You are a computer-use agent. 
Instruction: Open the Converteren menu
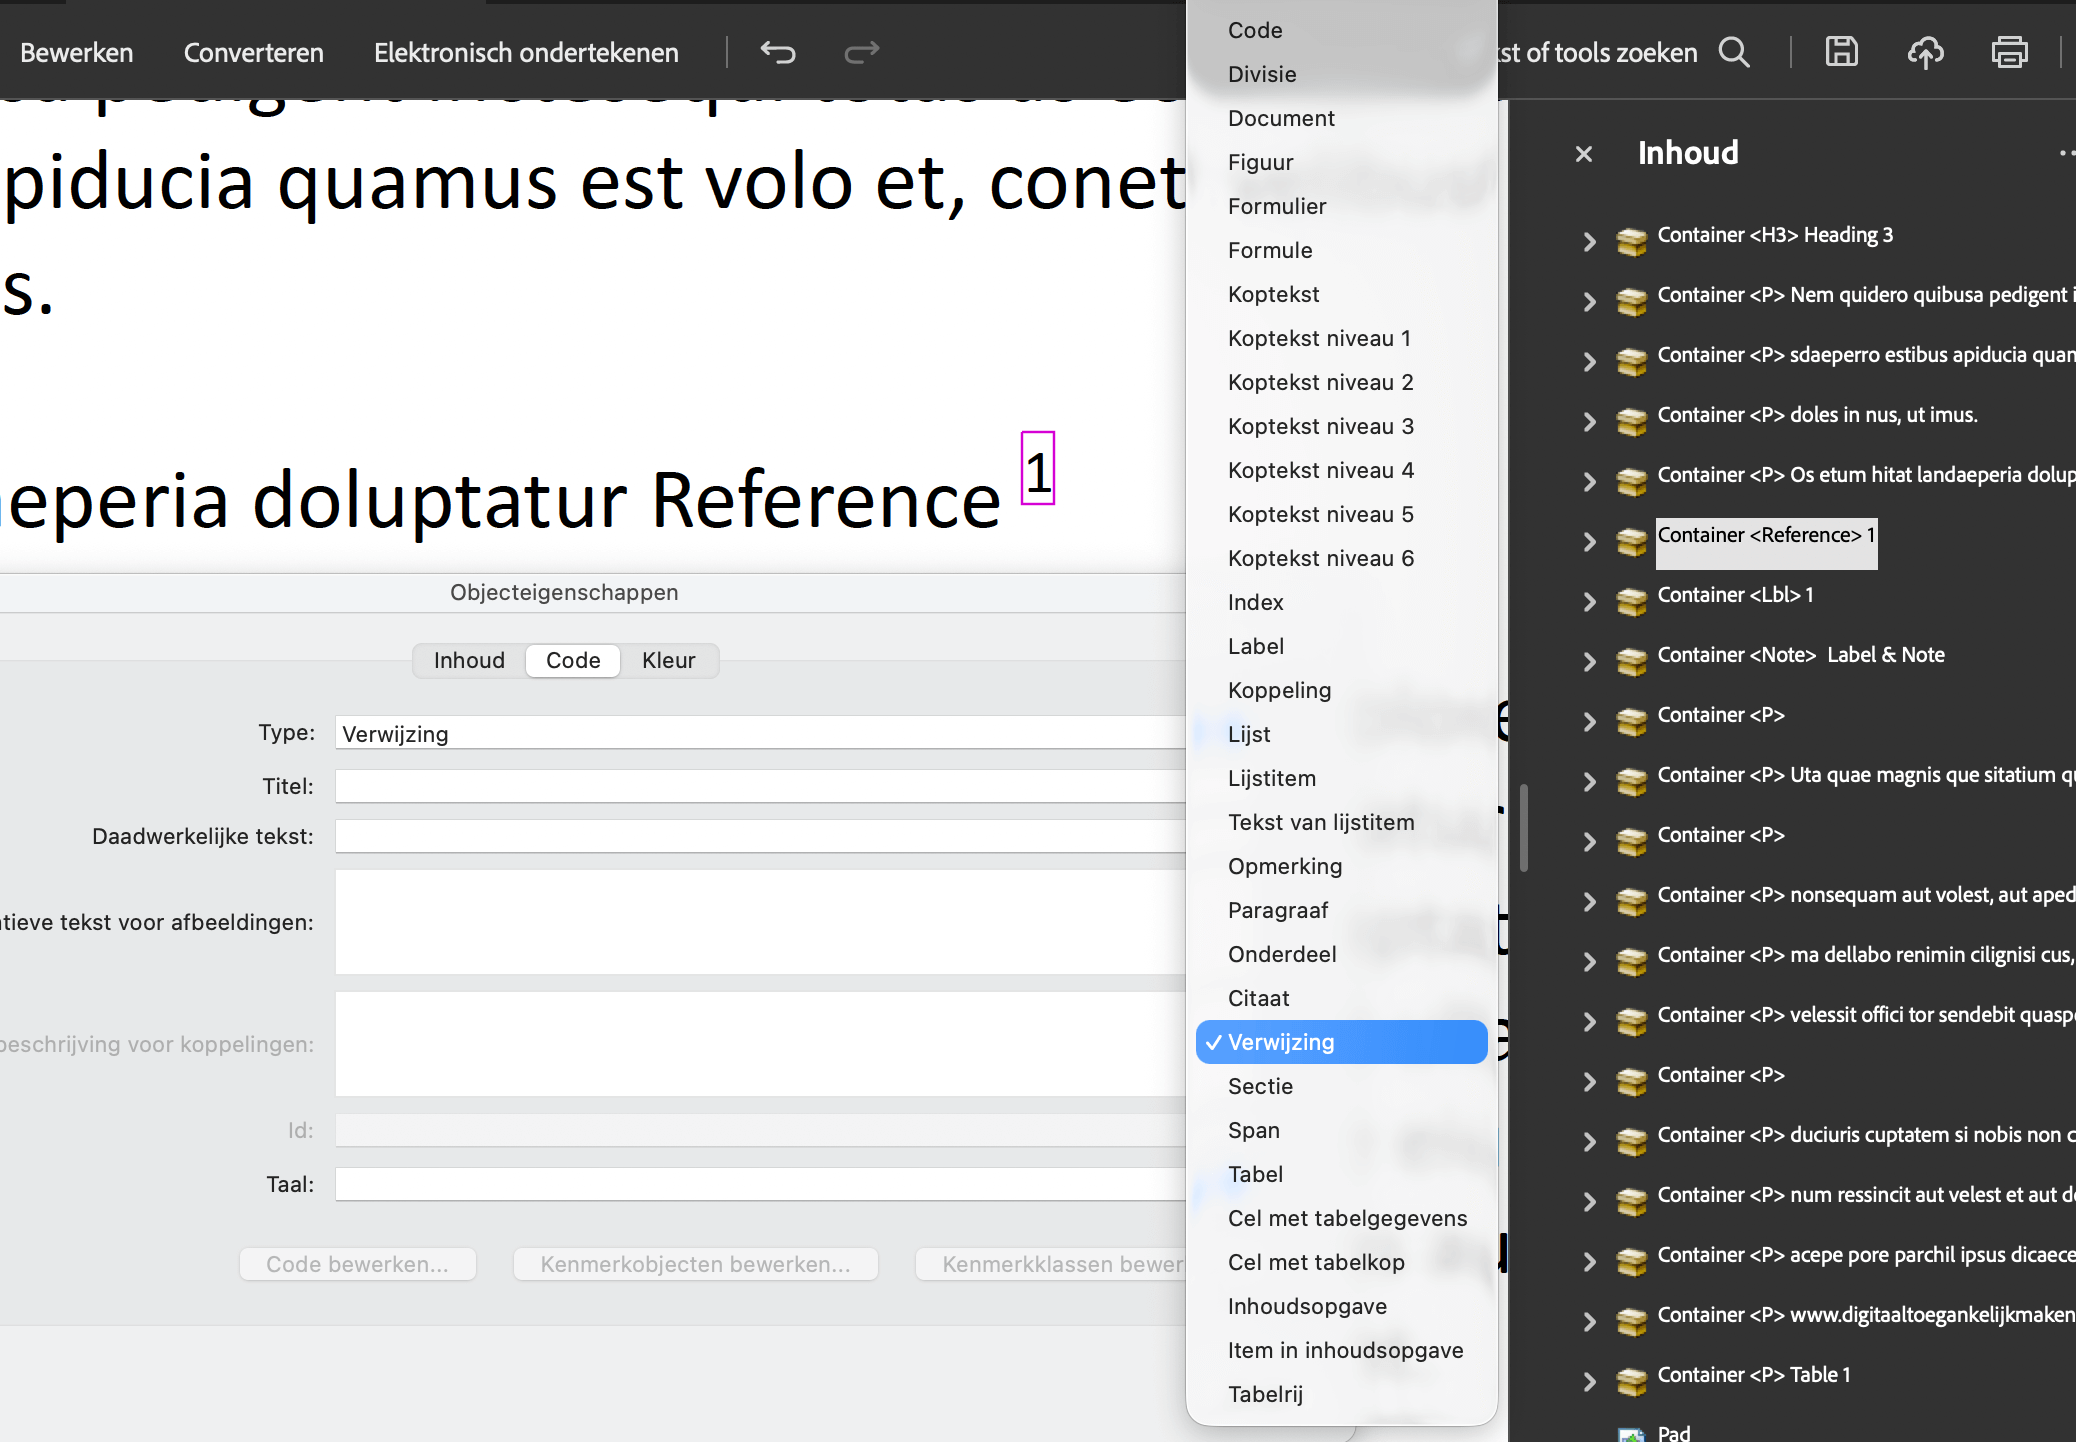(x=253, y=52)
